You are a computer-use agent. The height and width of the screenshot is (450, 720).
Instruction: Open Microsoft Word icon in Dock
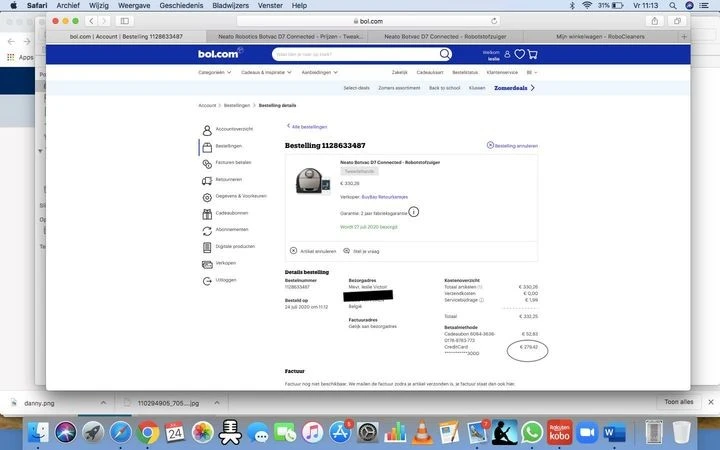614,433
